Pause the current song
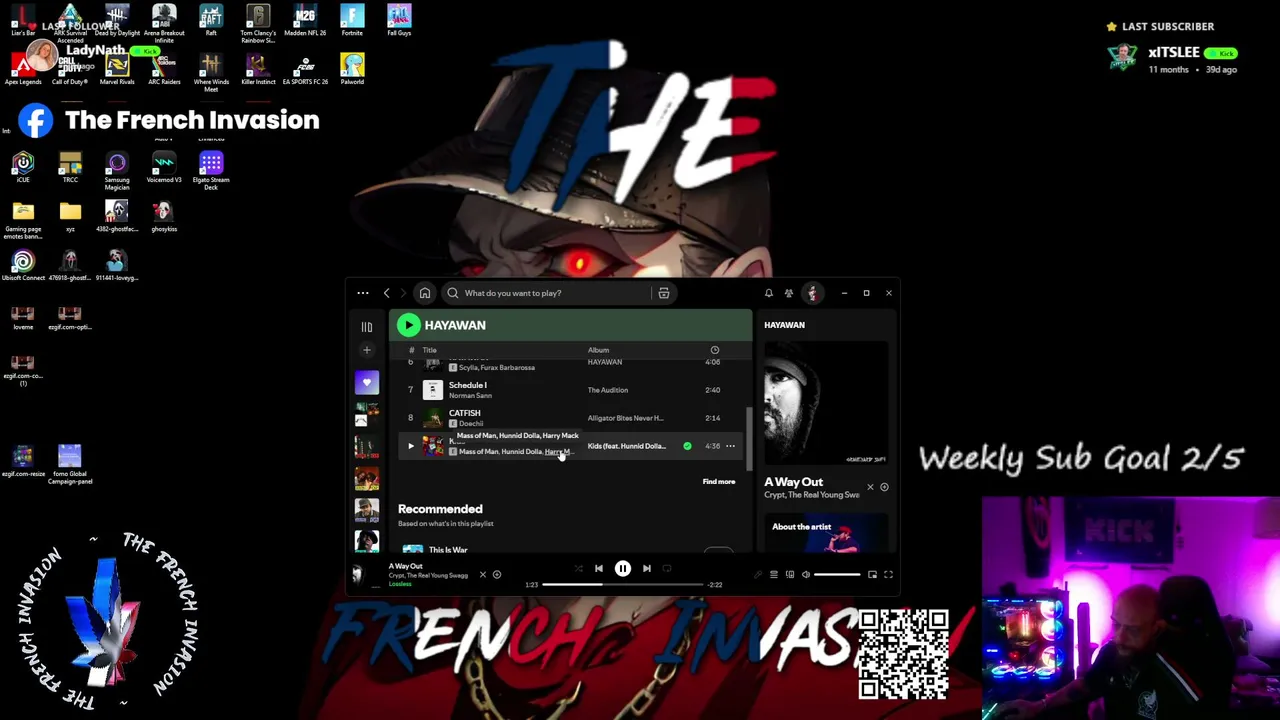Image resolution: width=1280 pixels, height=720 pixels. coord(623,569)
